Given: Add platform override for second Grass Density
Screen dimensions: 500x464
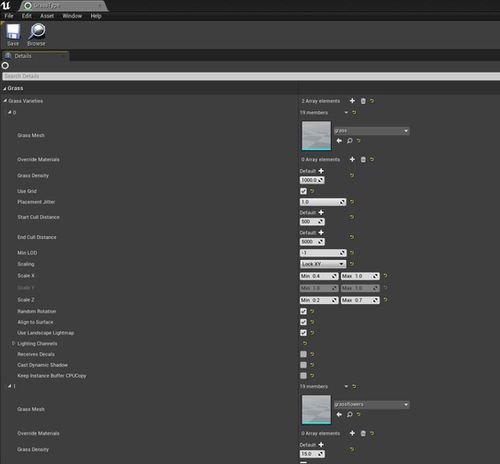Looking at the screenshot, I should 321,444.
